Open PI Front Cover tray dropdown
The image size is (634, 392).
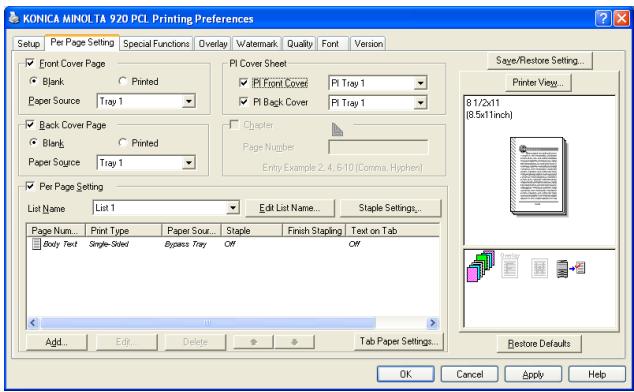(421, 83)
